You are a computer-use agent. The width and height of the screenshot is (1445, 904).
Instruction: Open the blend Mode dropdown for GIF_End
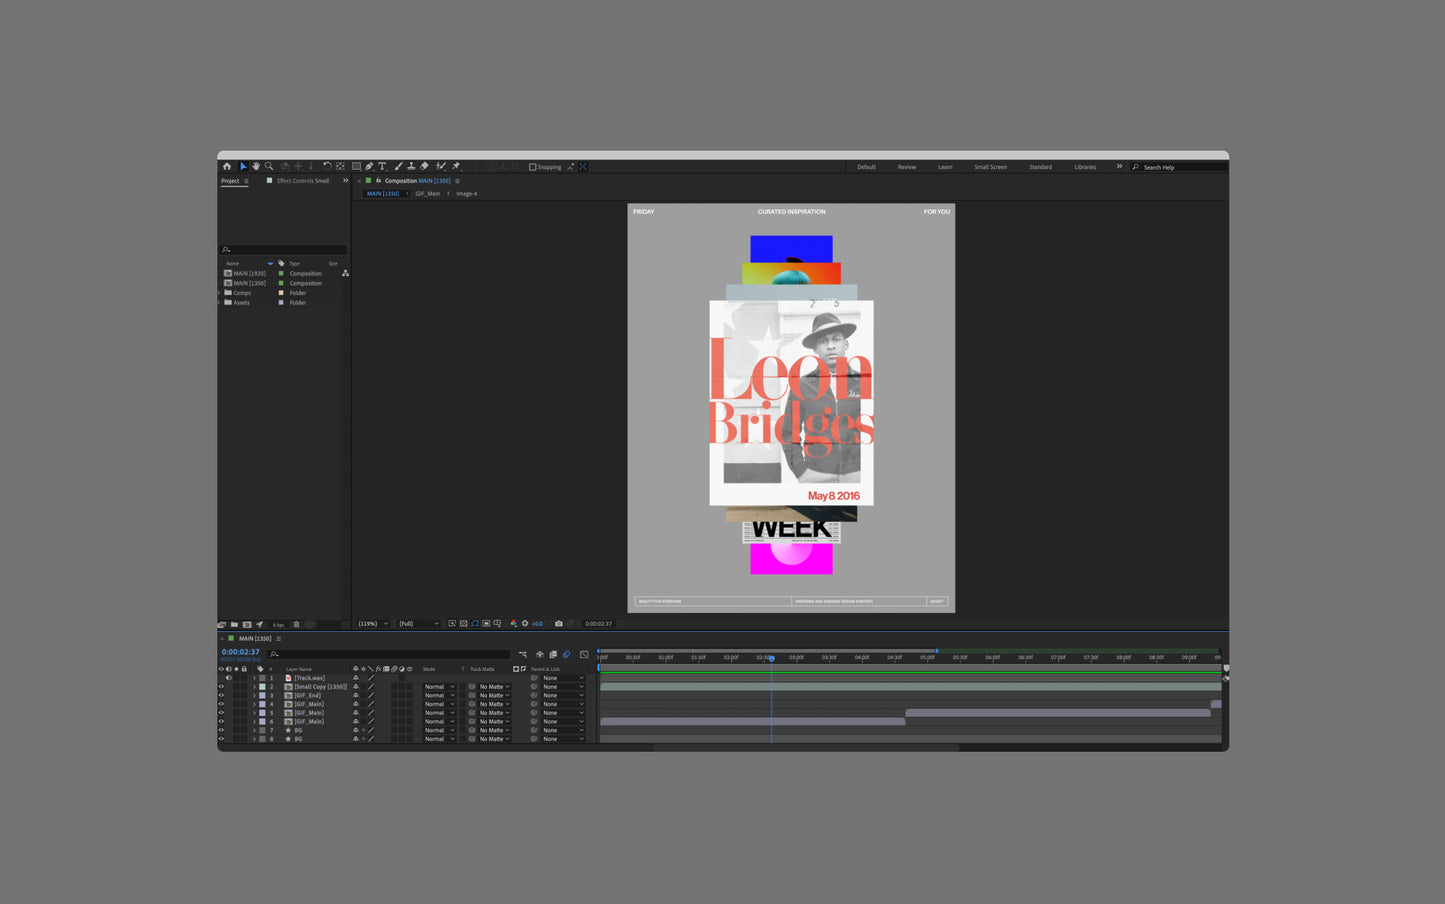439,695
